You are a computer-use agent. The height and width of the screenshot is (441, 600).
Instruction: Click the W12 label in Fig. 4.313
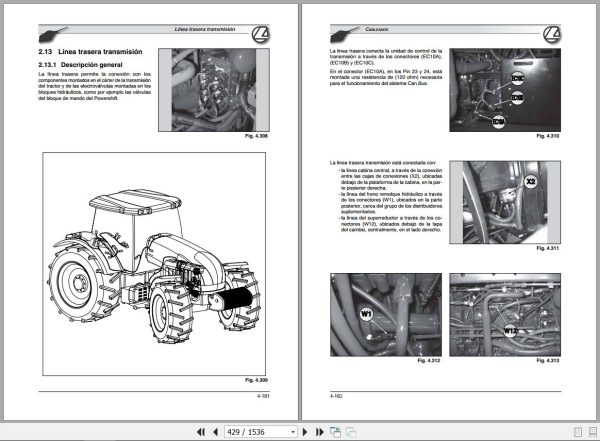point(510,330)
